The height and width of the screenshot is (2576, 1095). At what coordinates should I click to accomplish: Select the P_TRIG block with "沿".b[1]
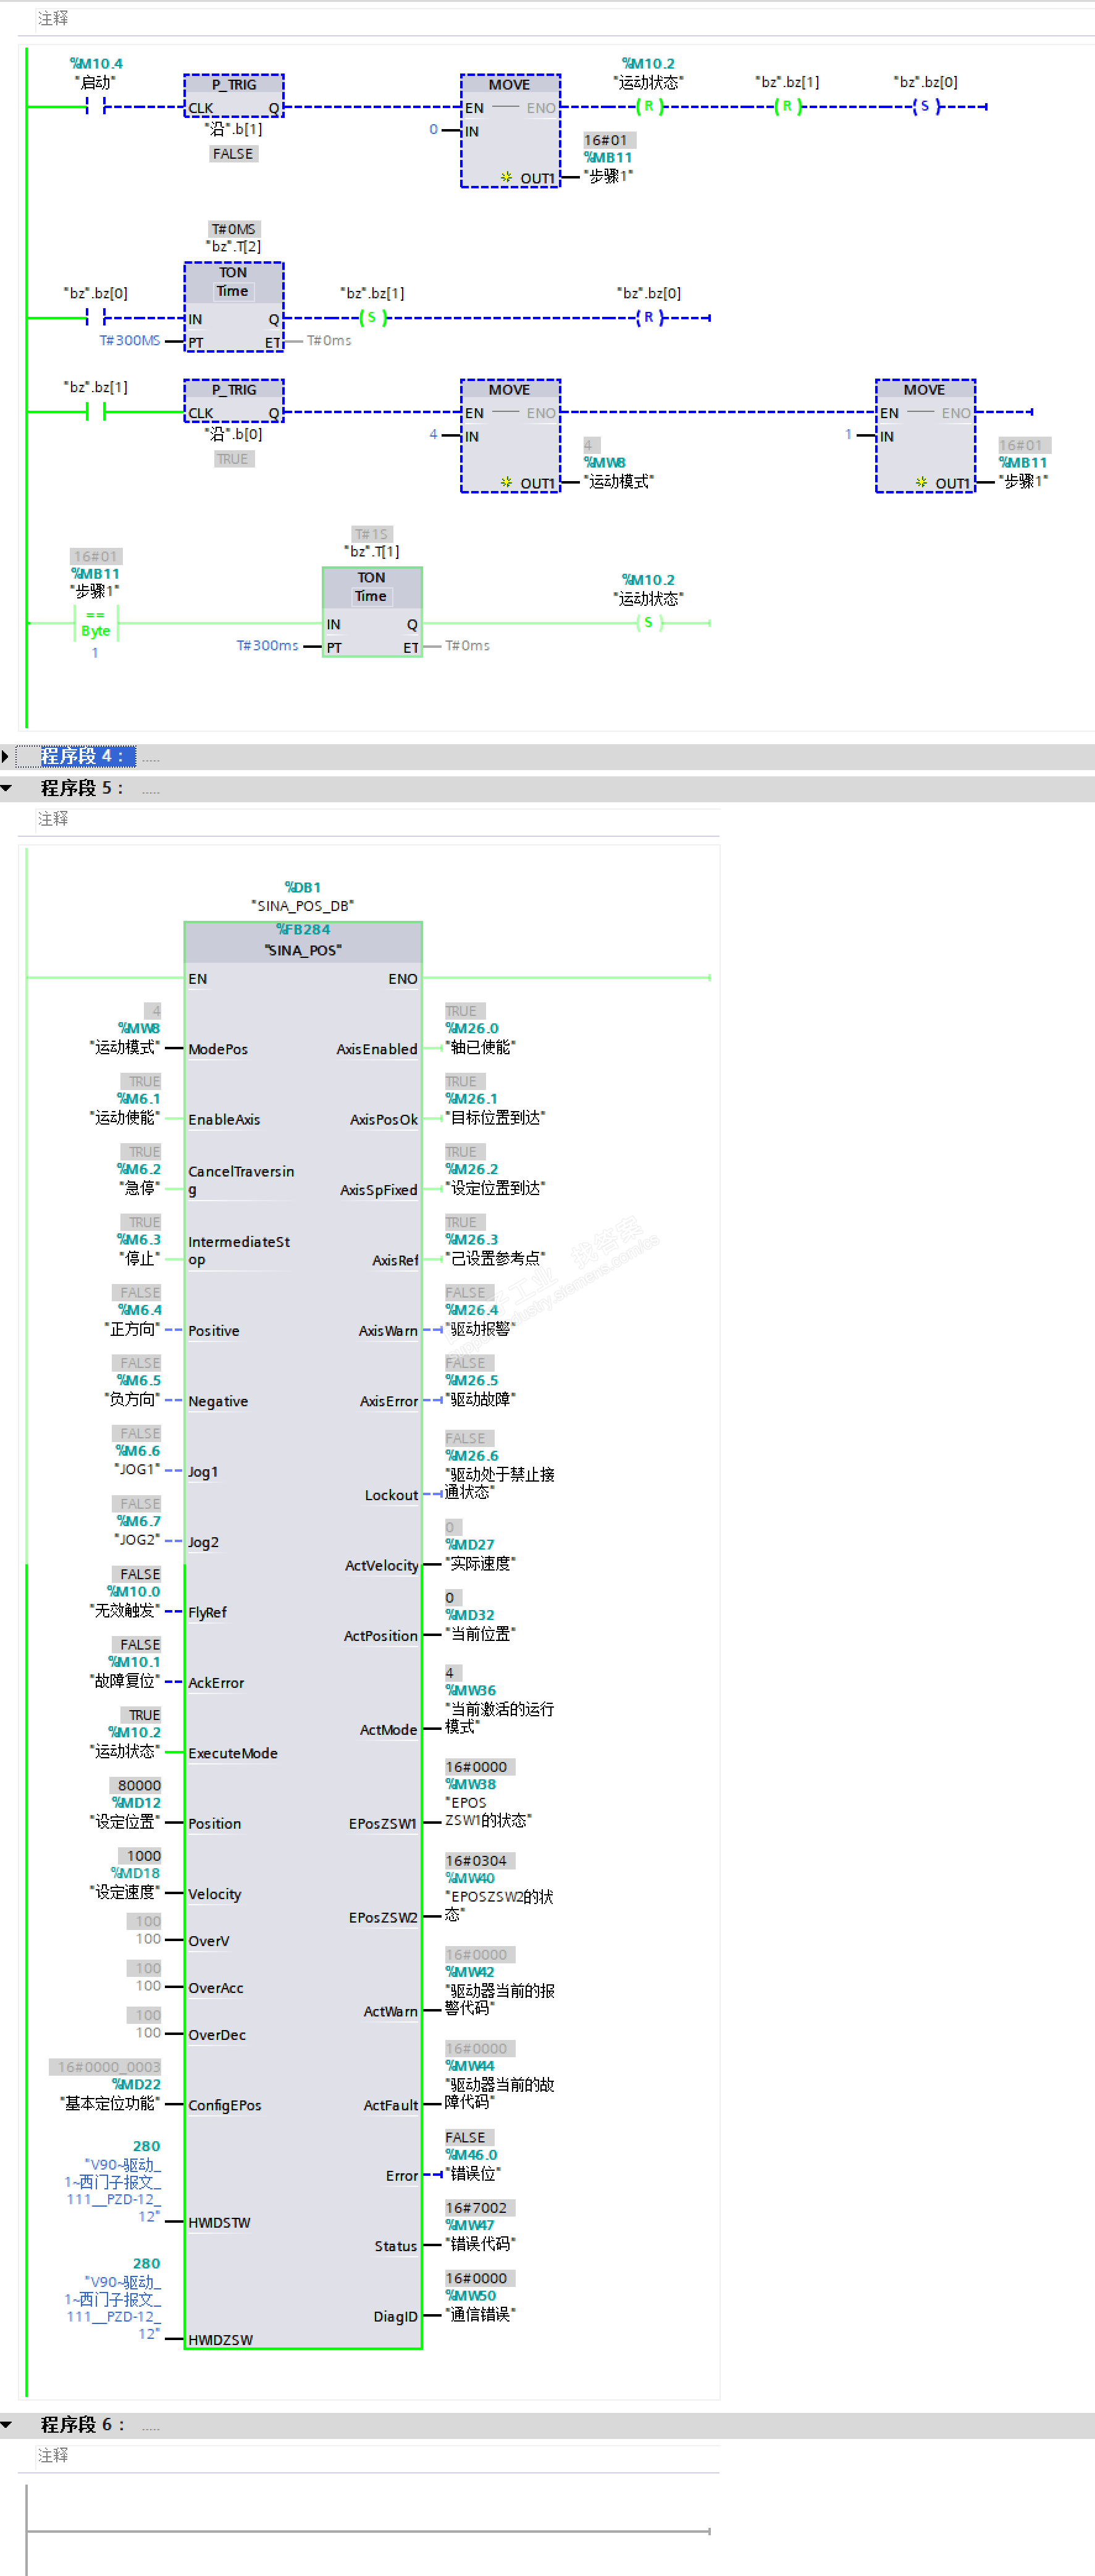tap(234, 96)
